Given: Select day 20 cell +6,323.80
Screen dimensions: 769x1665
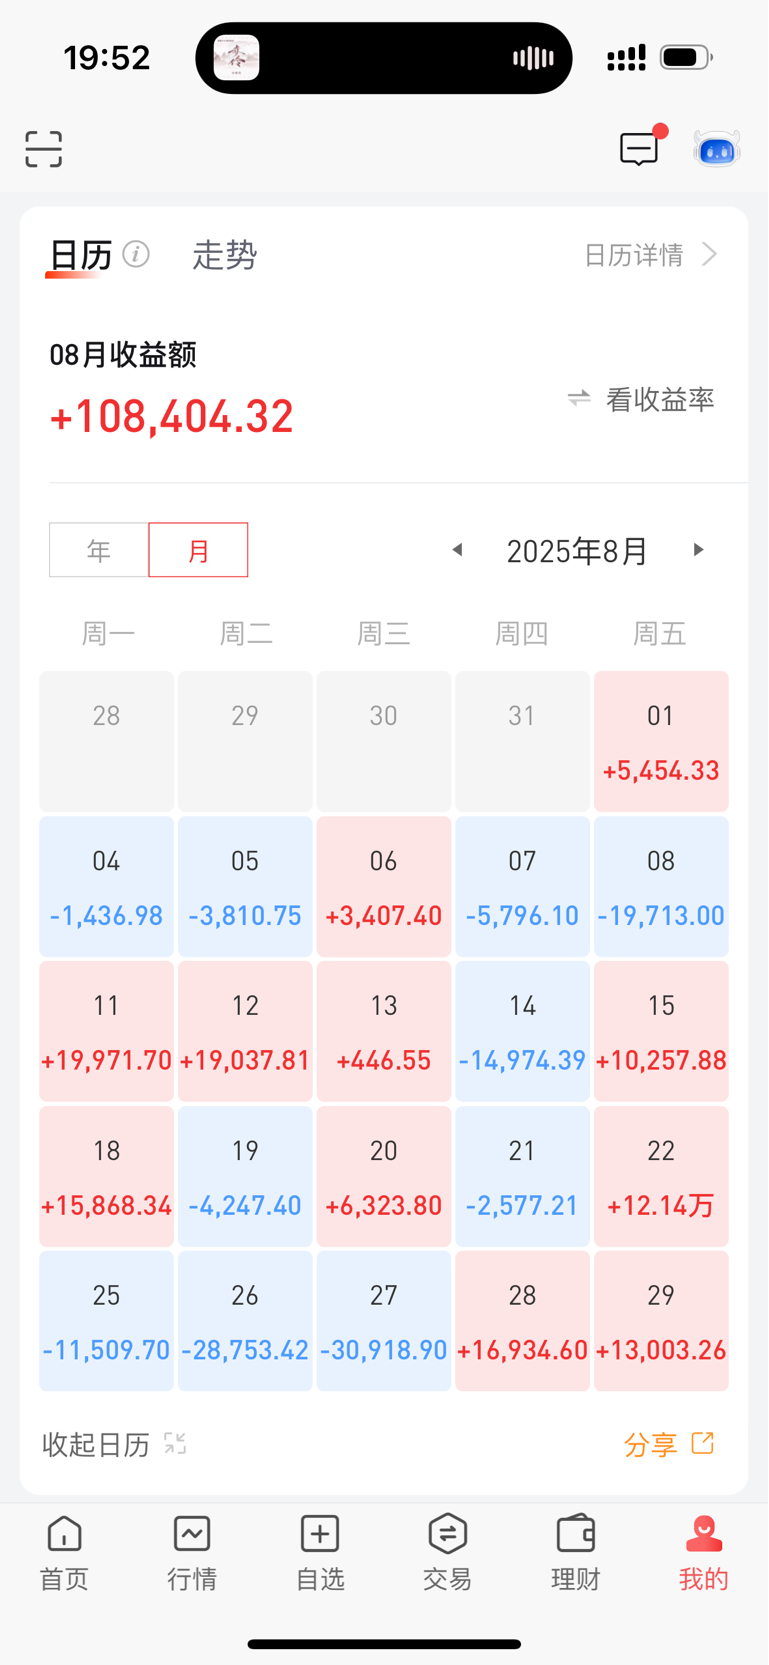Looking at the screenshot, I should click(384, 1176).
